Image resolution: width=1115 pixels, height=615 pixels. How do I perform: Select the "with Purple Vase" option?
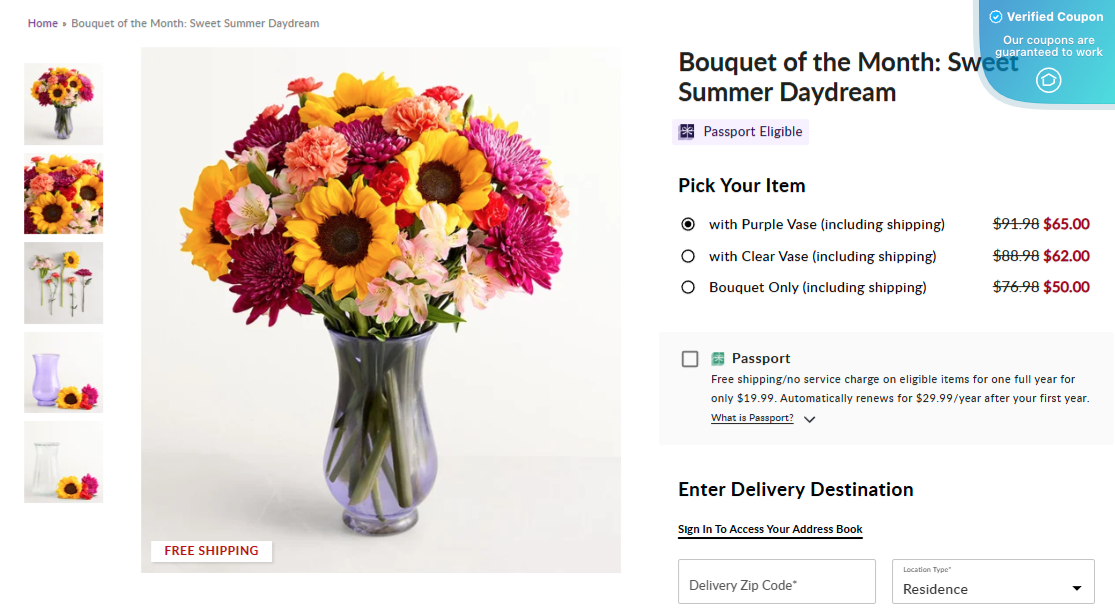pos(687,223)
